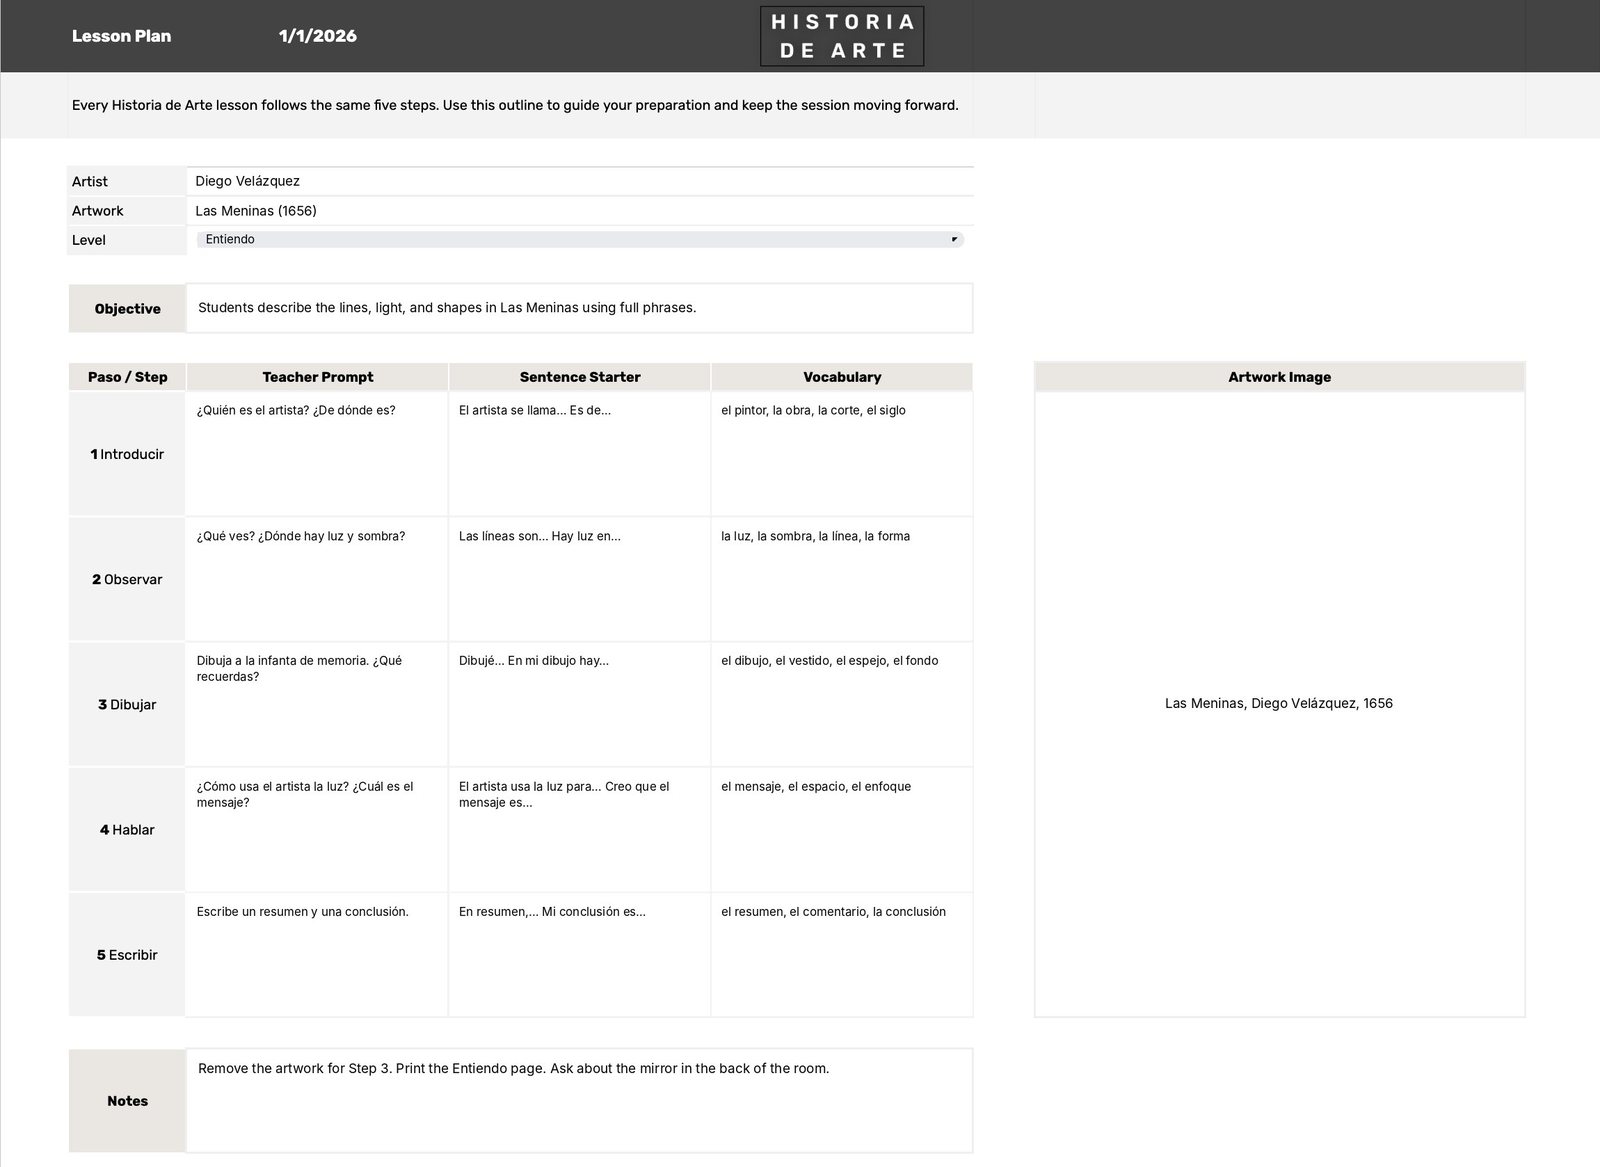
Task: Select the 1 Introducir step cell
Action: (127, 454)
